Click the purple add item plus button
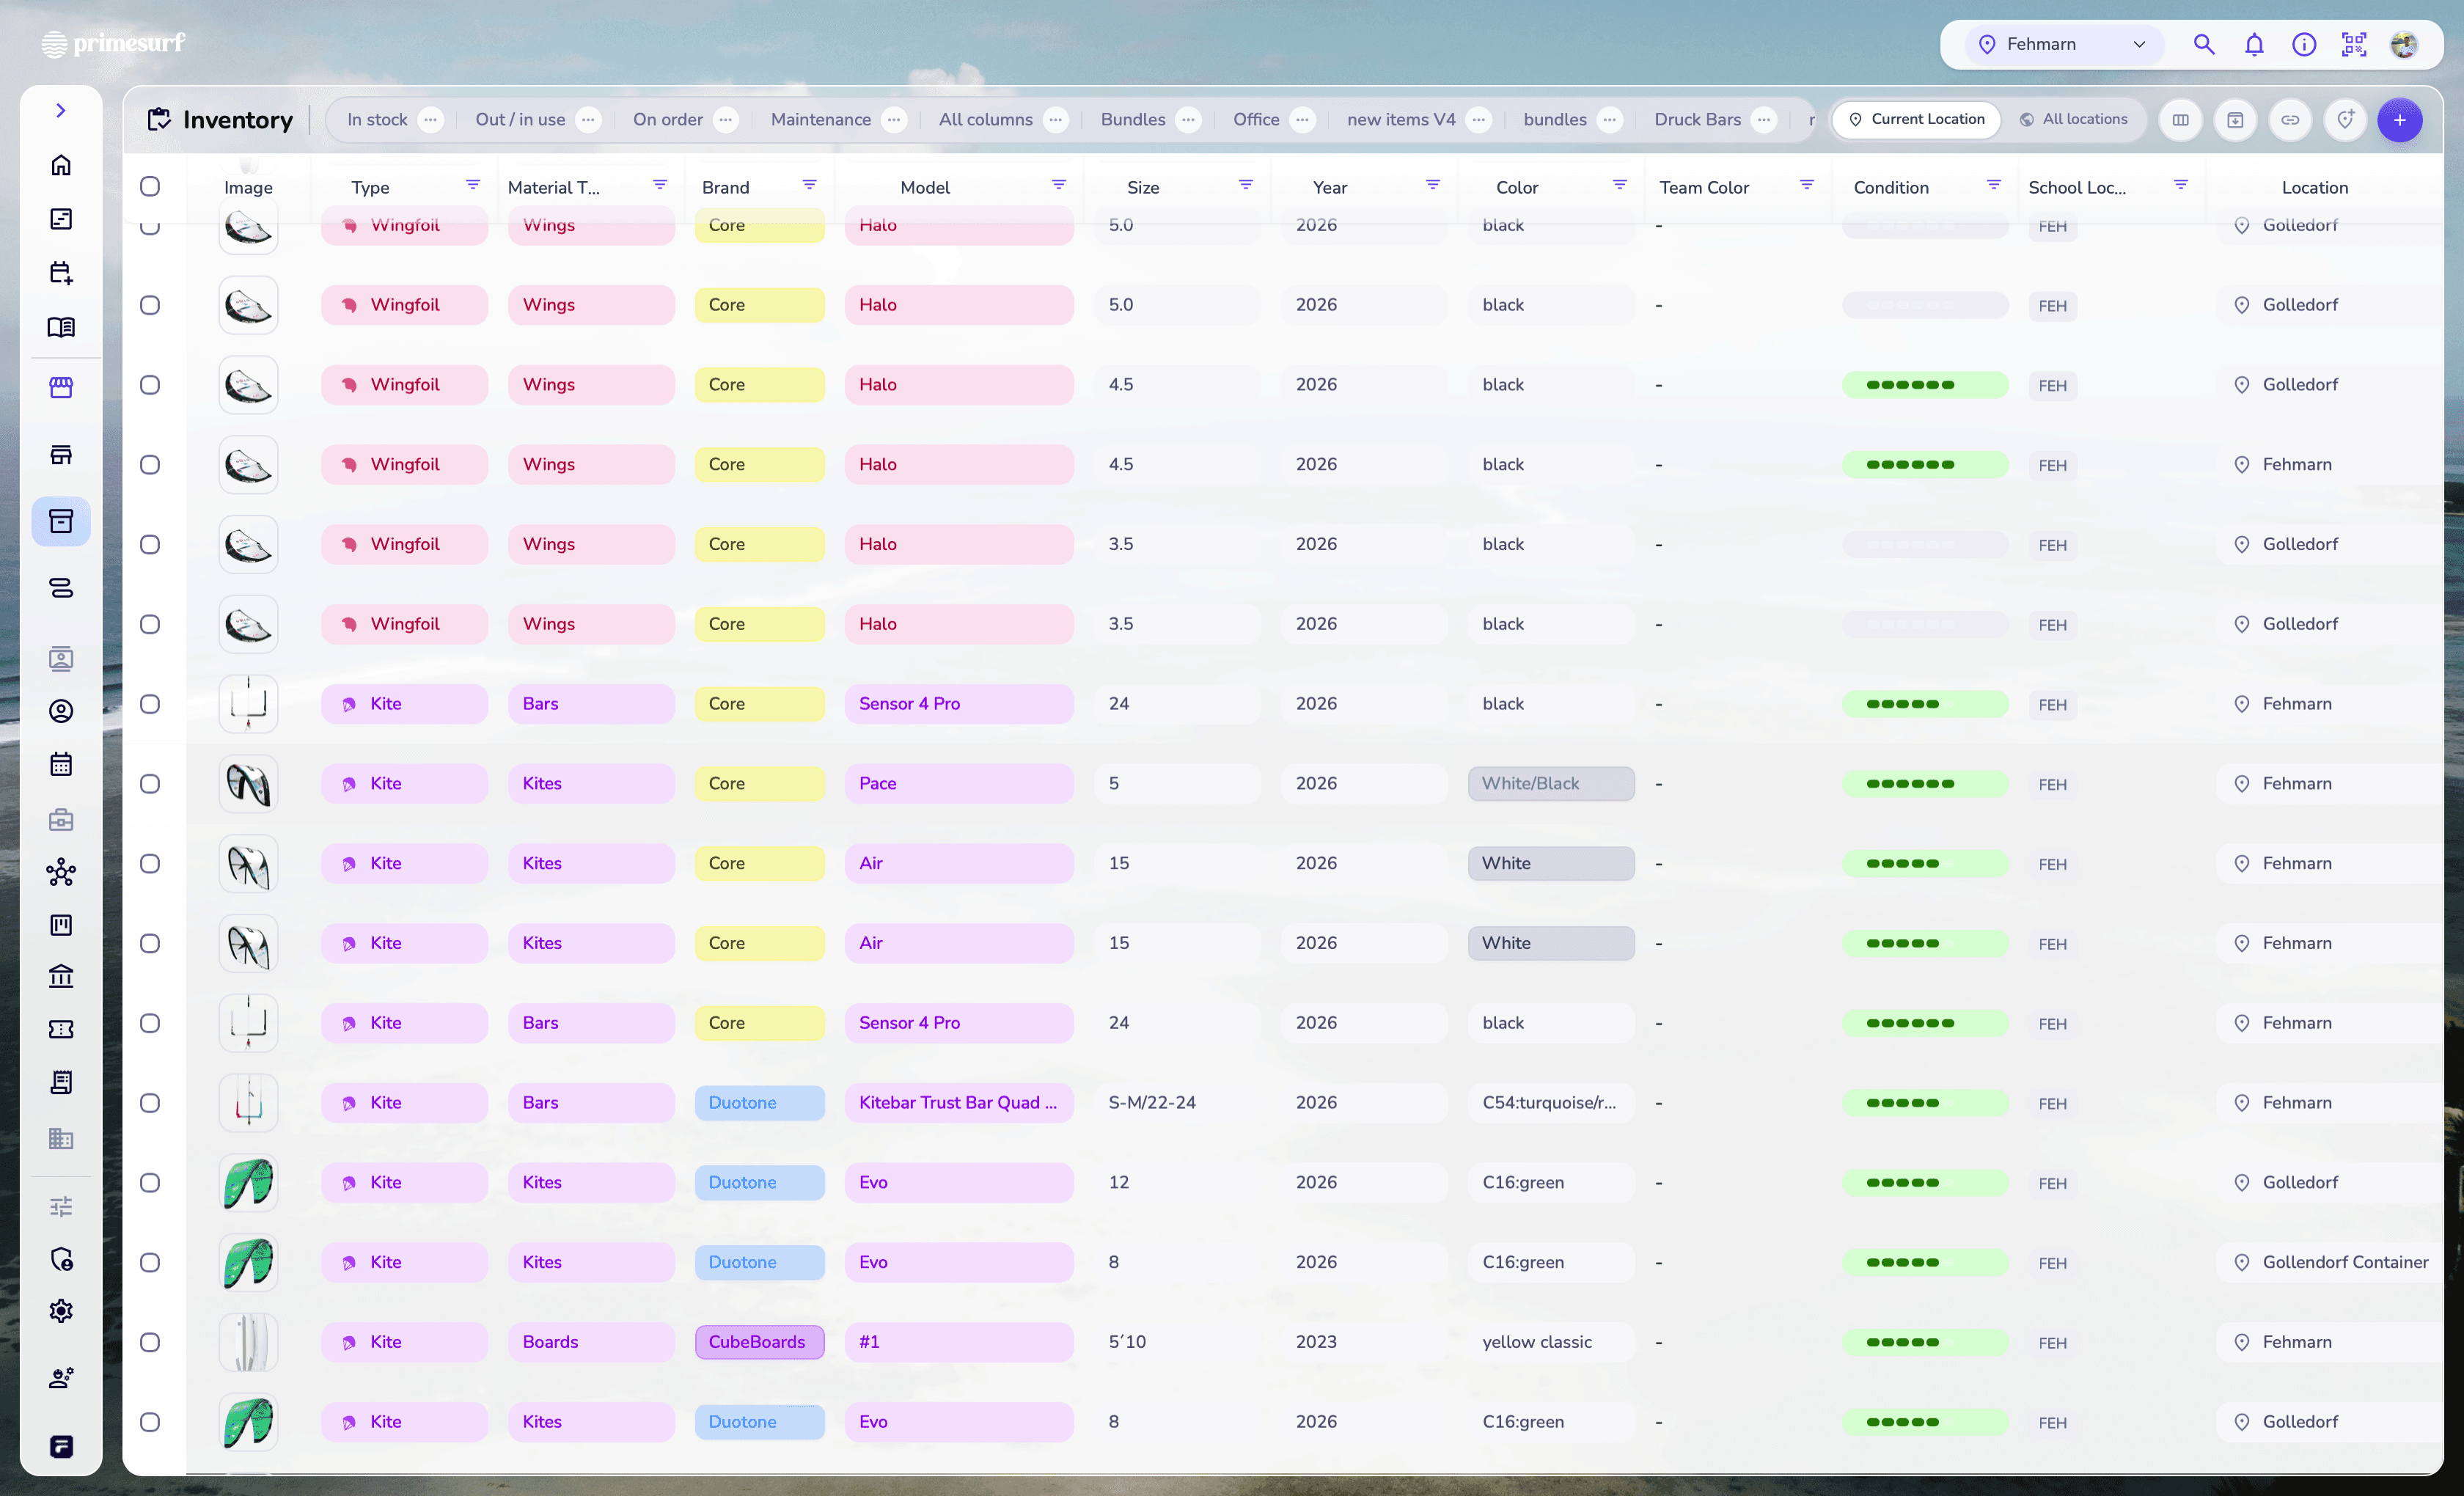 click(2399, 120)
